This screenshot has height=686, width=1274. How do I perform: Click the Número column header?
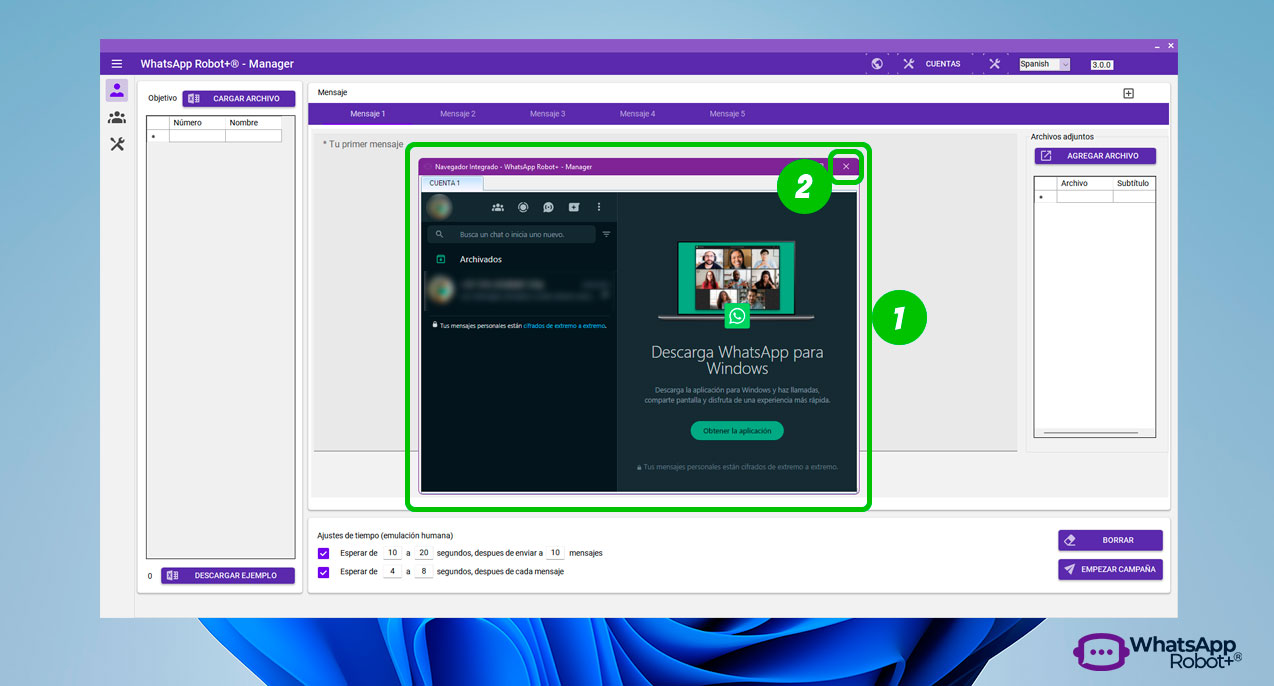[197, 123]
